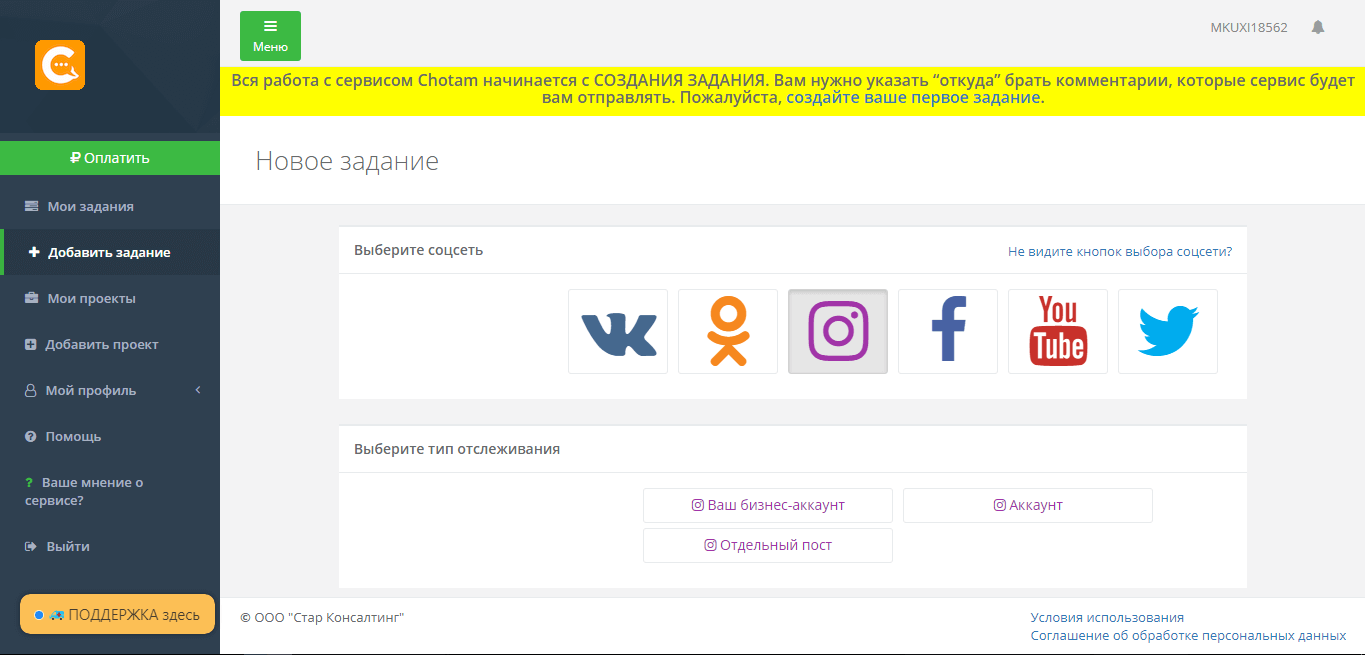Open Мои задания in the sidebar
The height and width of the screenshot is (655, 1365).
[90, 206]
